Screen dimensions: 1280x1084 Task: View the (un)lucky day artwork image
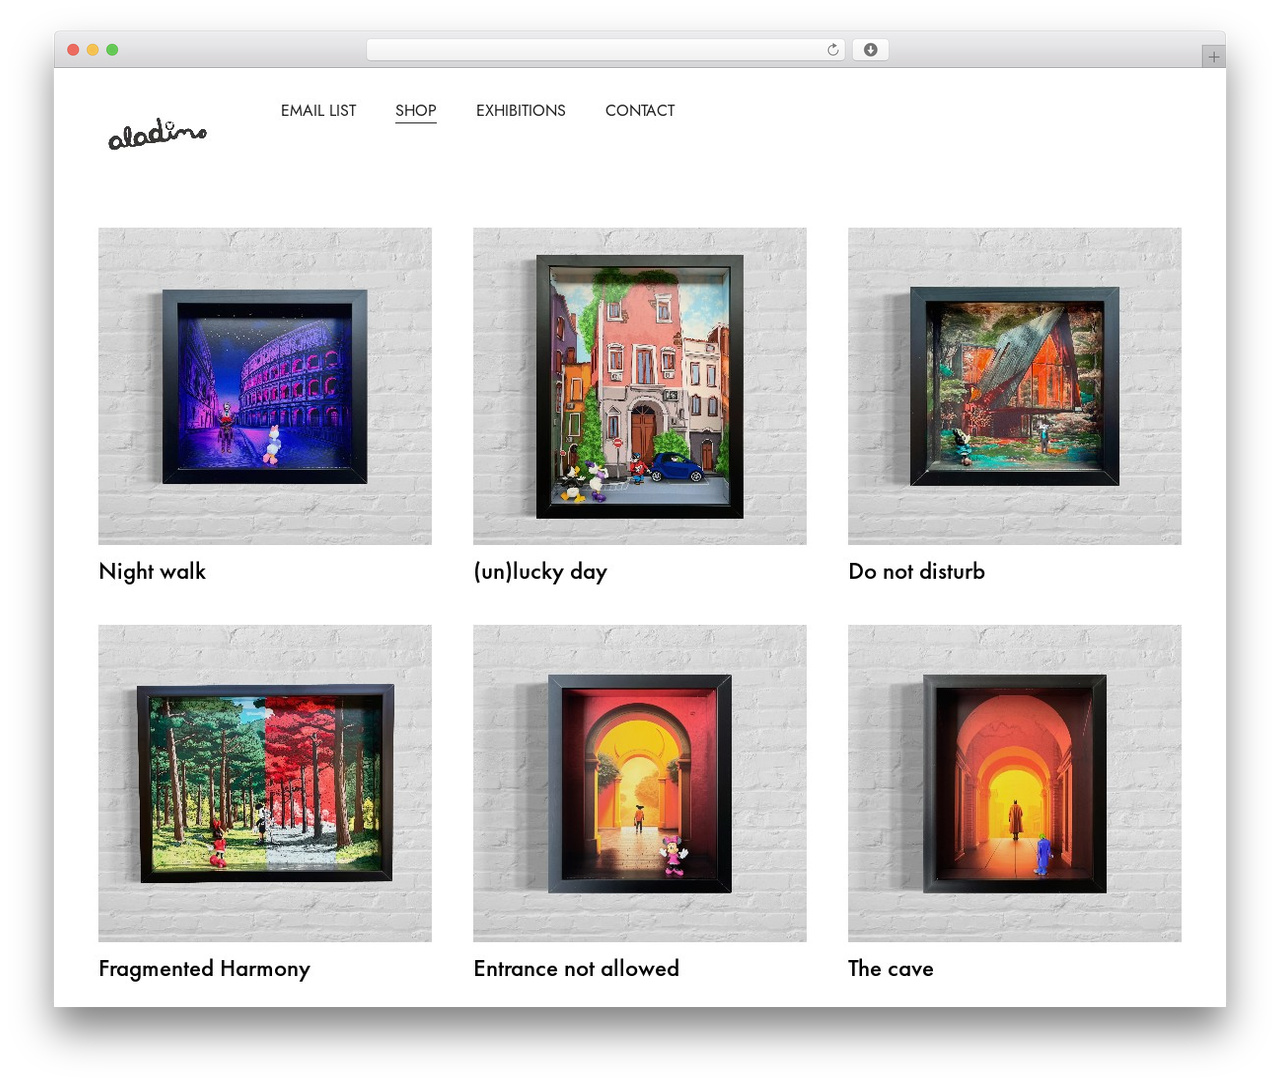(x=640, y=386)
